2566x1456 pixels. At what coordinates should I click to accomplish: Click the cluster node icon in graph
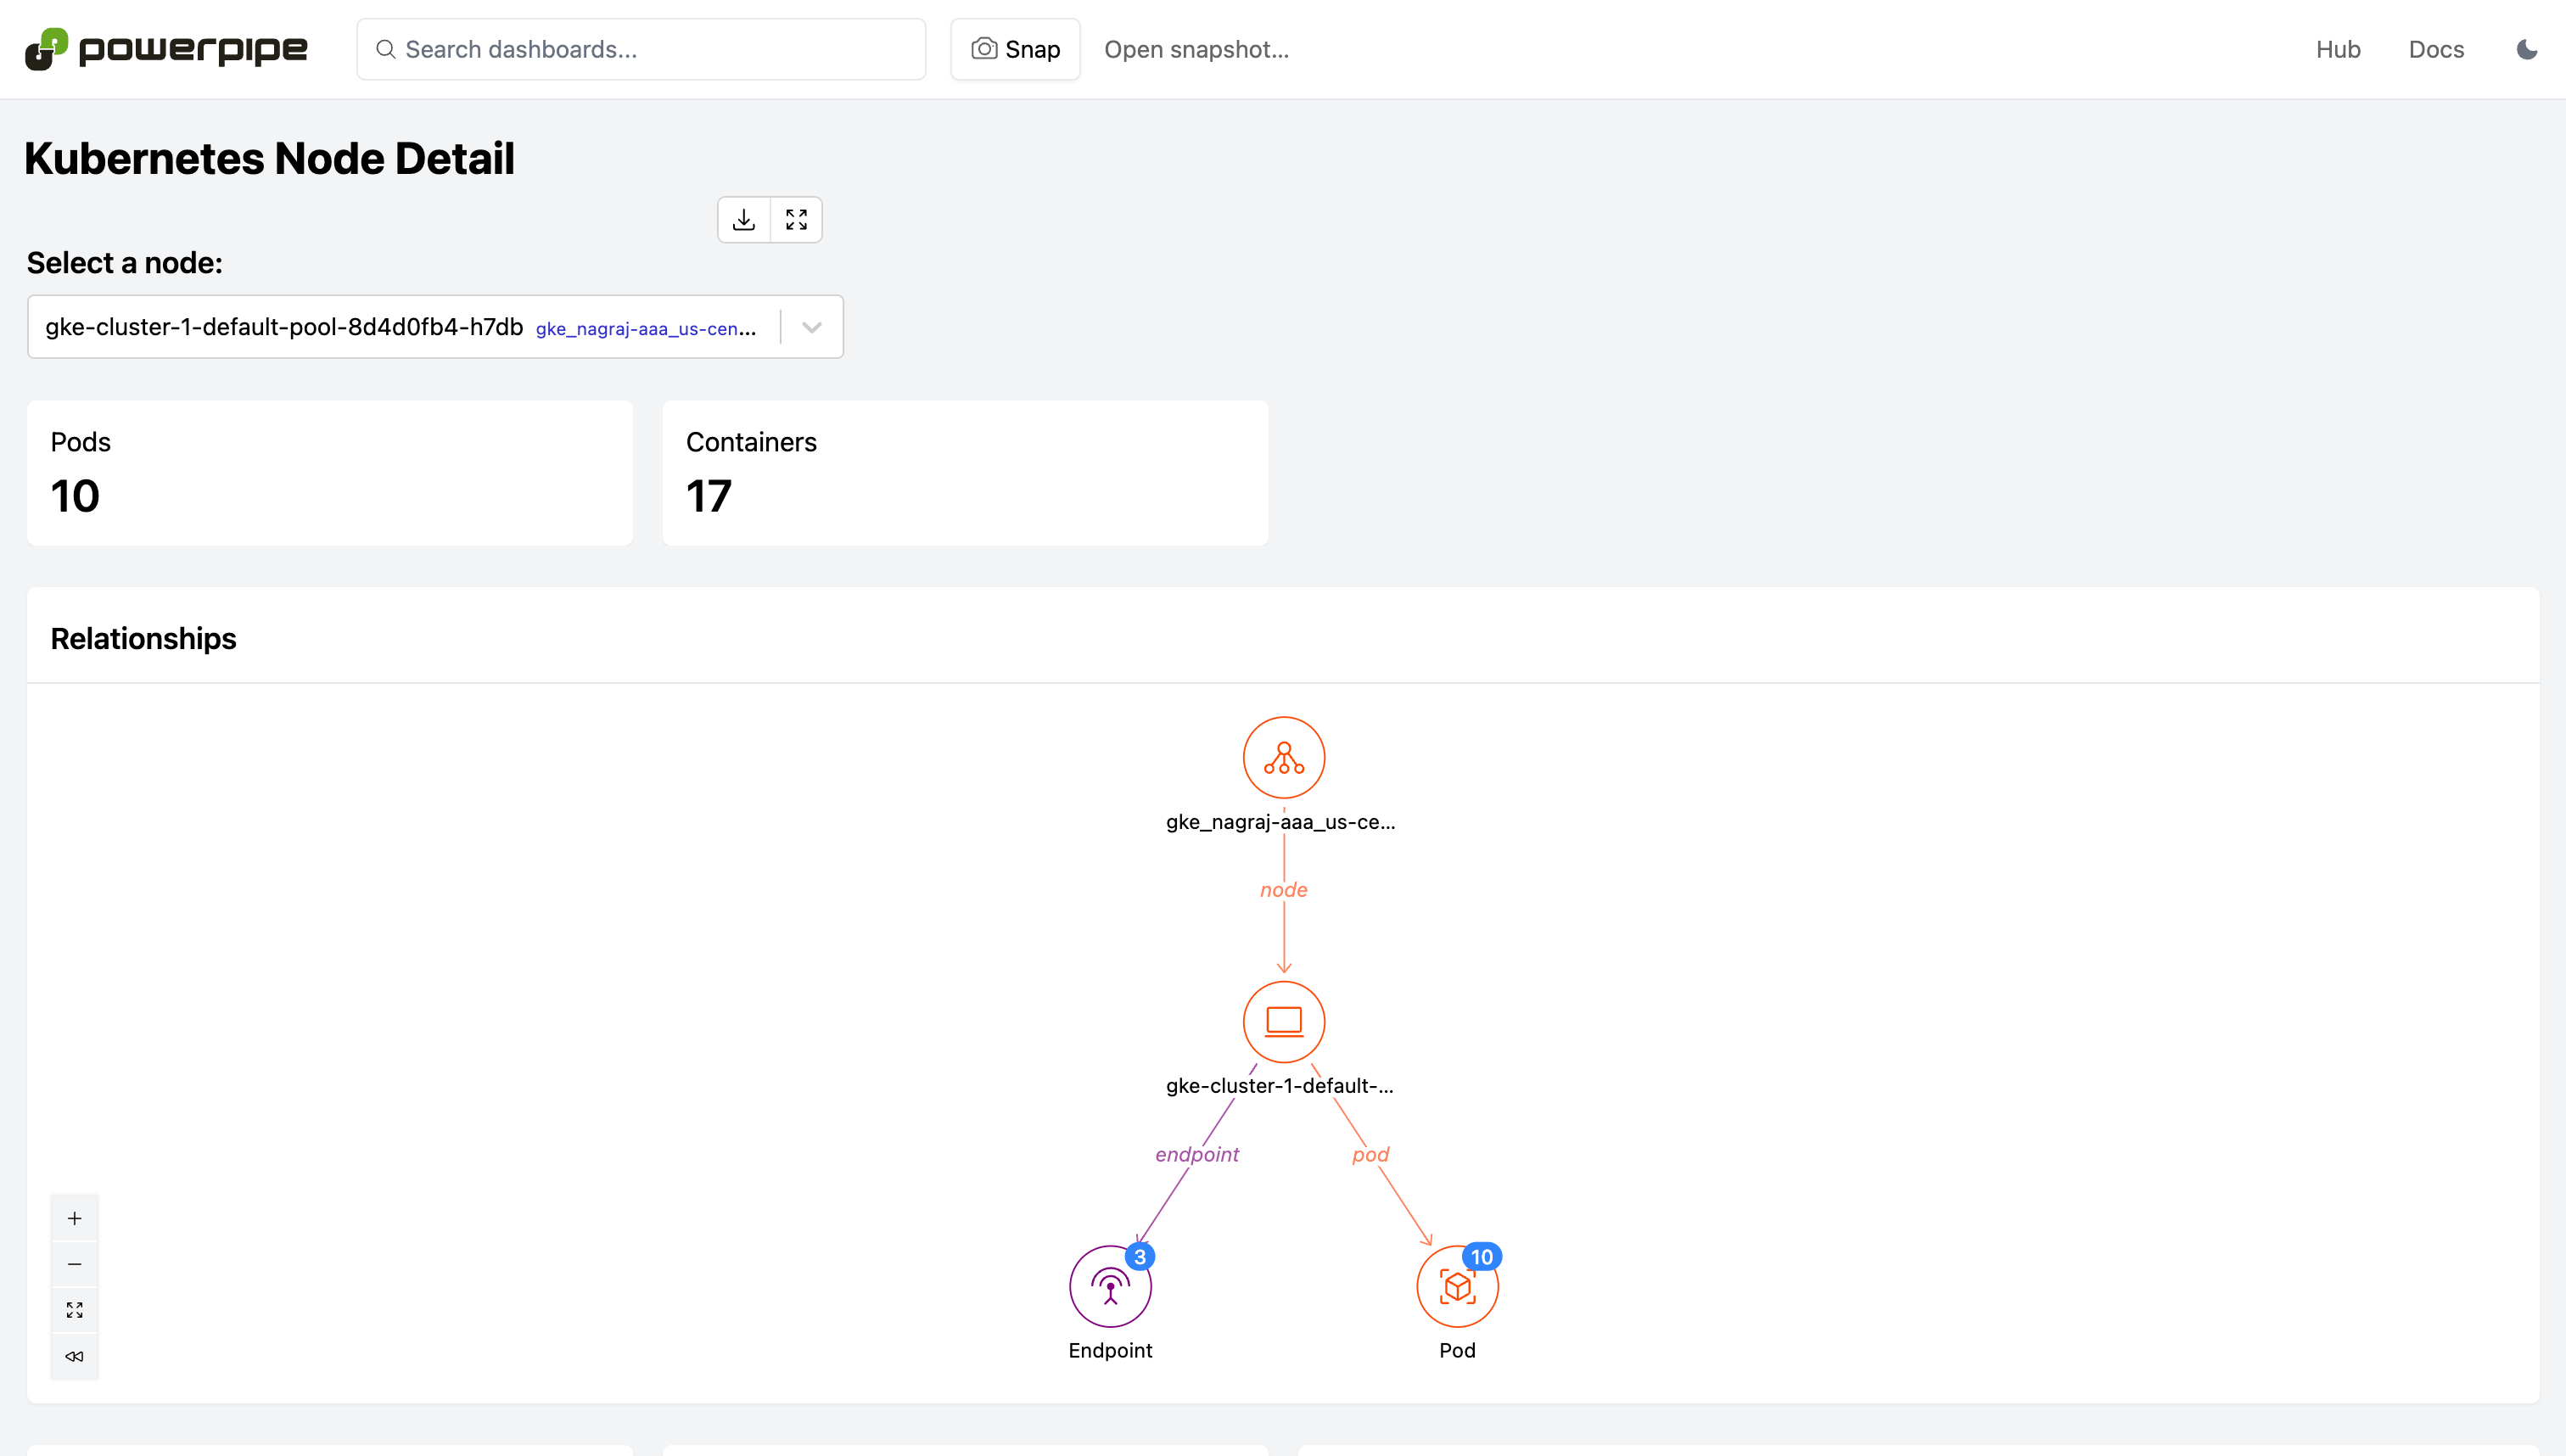(1283, 758)
